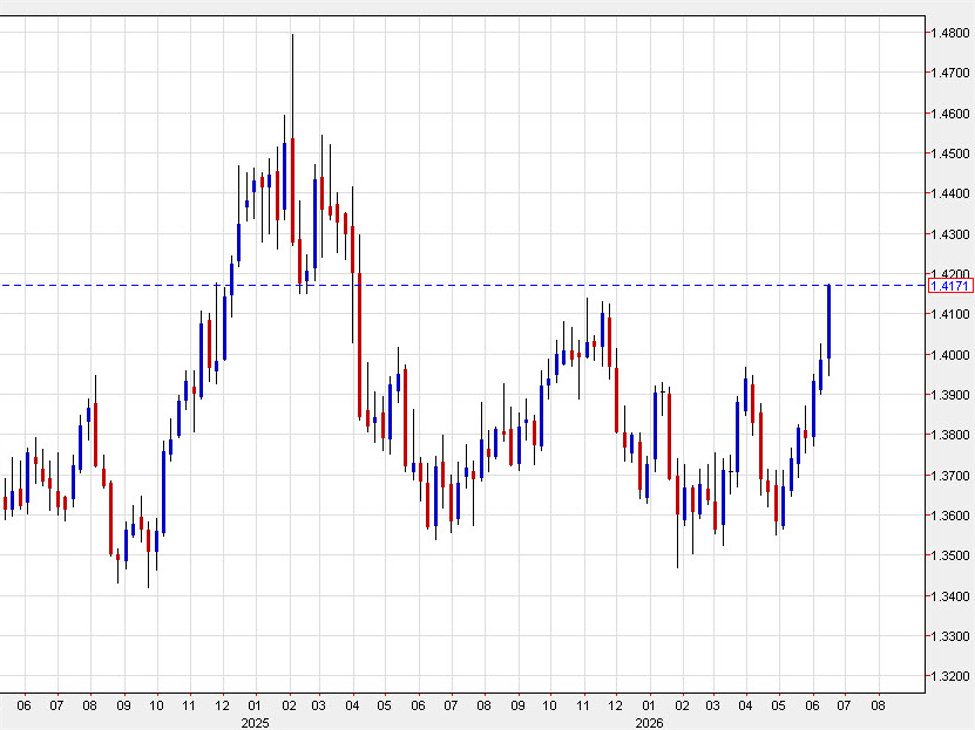The width and height of the screenshot is (975, 730).
Task: Click the 08 month label at far right
Action: (x=878, y=706)
